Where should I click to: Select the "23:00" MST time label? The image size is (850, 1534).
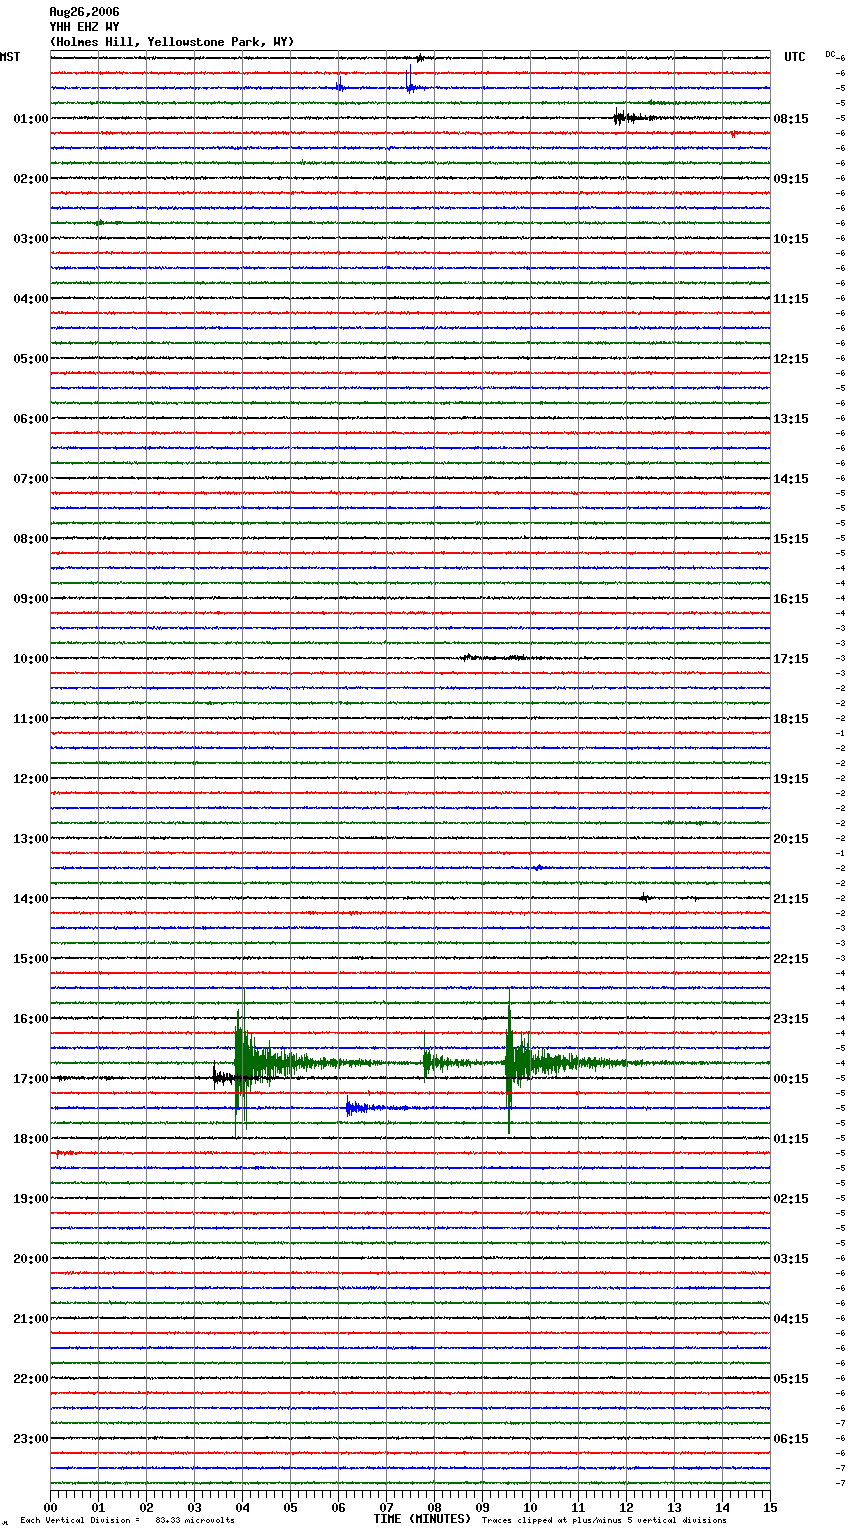click(31, 1439)
